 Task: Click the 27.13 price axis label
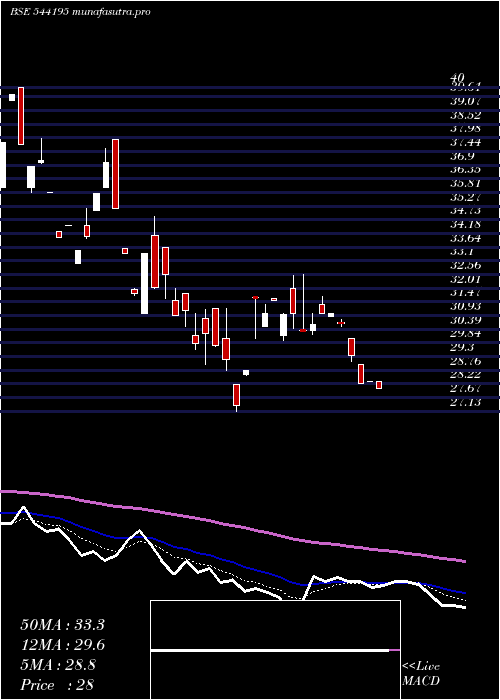pos(465,403)
